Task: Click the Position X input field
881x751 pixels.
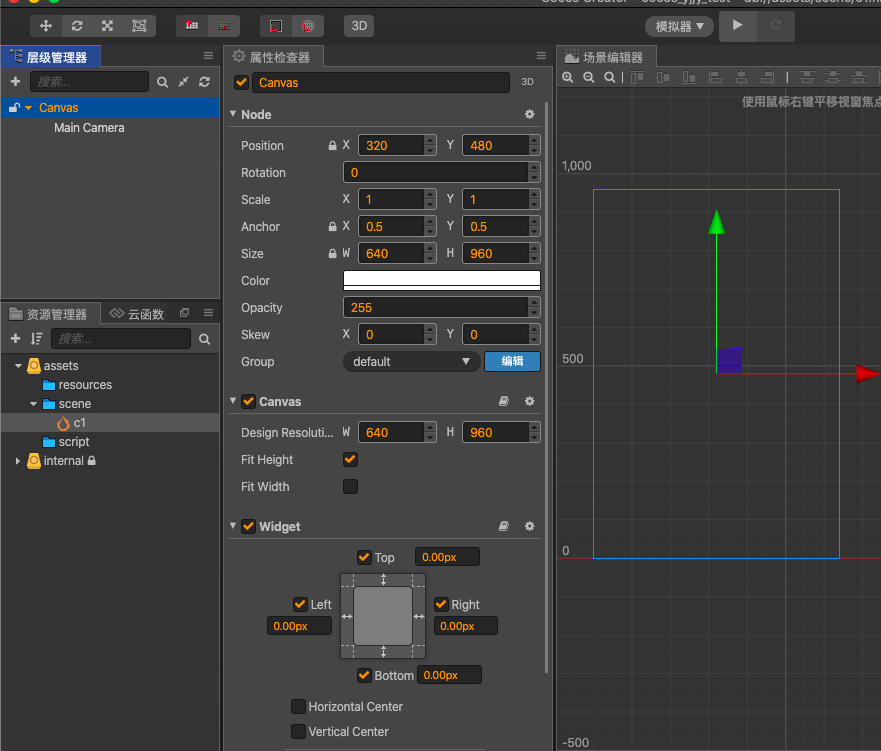Action: 391,145
